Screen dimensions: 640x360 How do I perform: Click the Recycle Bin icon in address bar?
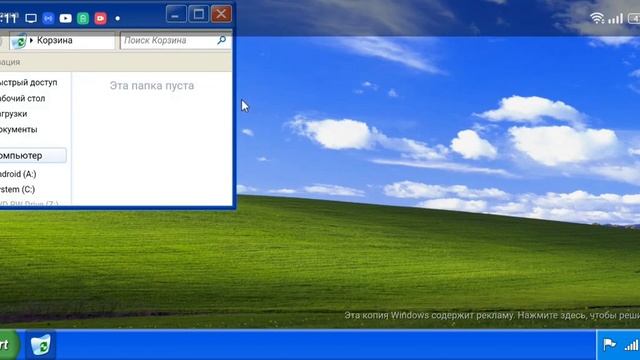click(x=19, y=41)
